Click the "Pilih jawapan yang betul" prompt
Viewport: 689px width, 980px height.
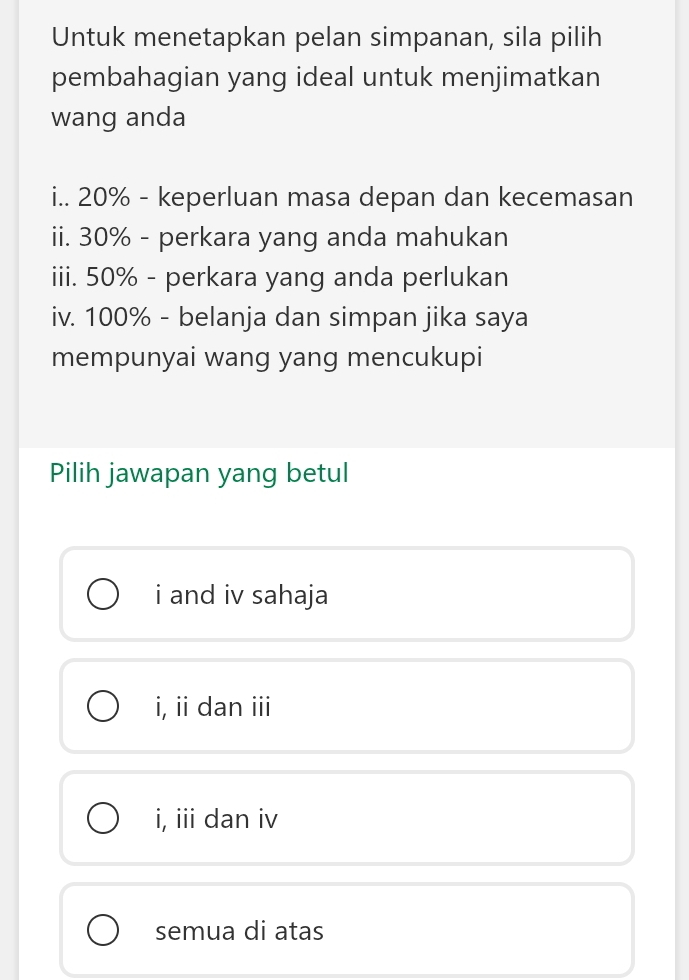pos(199,473)
